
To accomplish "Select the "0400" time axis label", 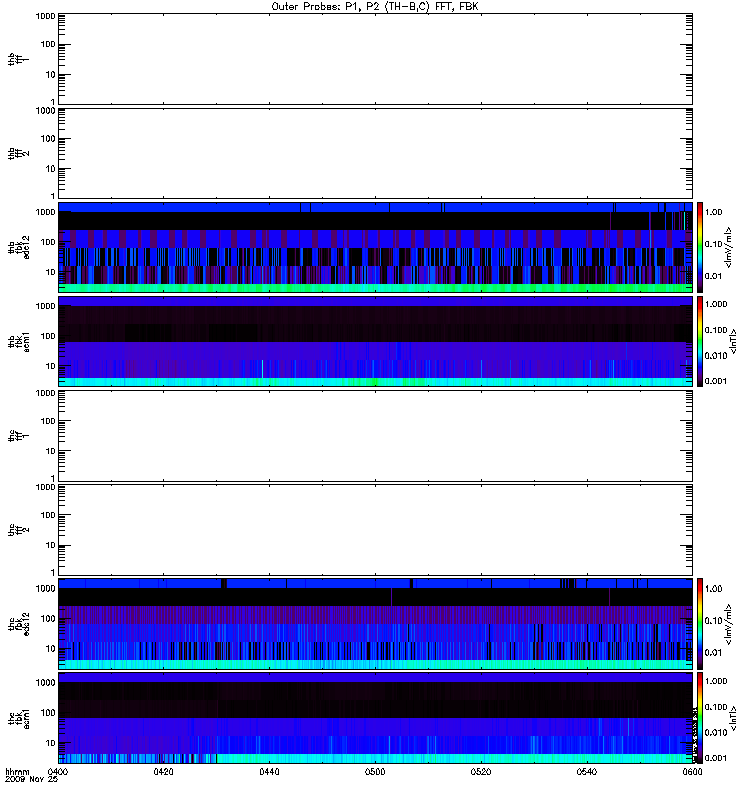I will pos(58,771).
